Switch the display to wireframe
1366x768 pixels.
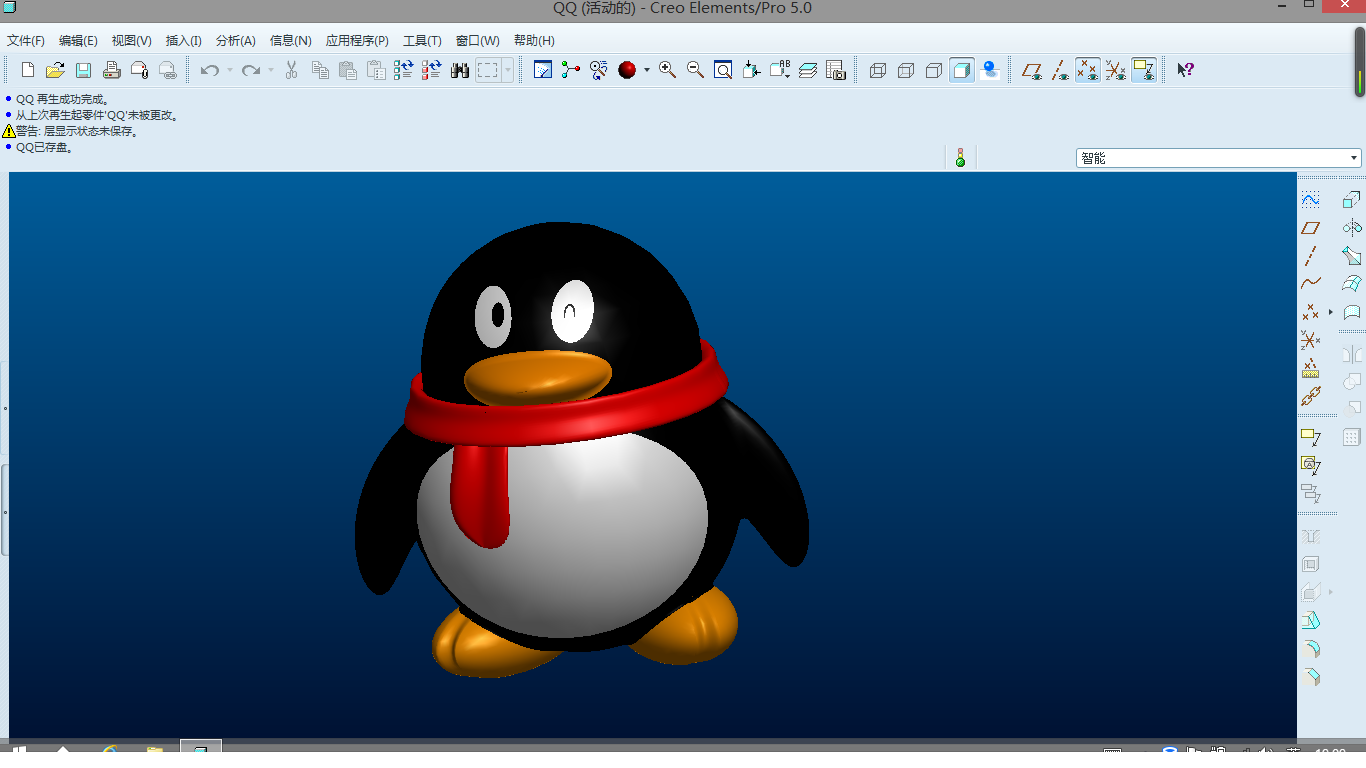pyautogui.click(x=878, y=70)
